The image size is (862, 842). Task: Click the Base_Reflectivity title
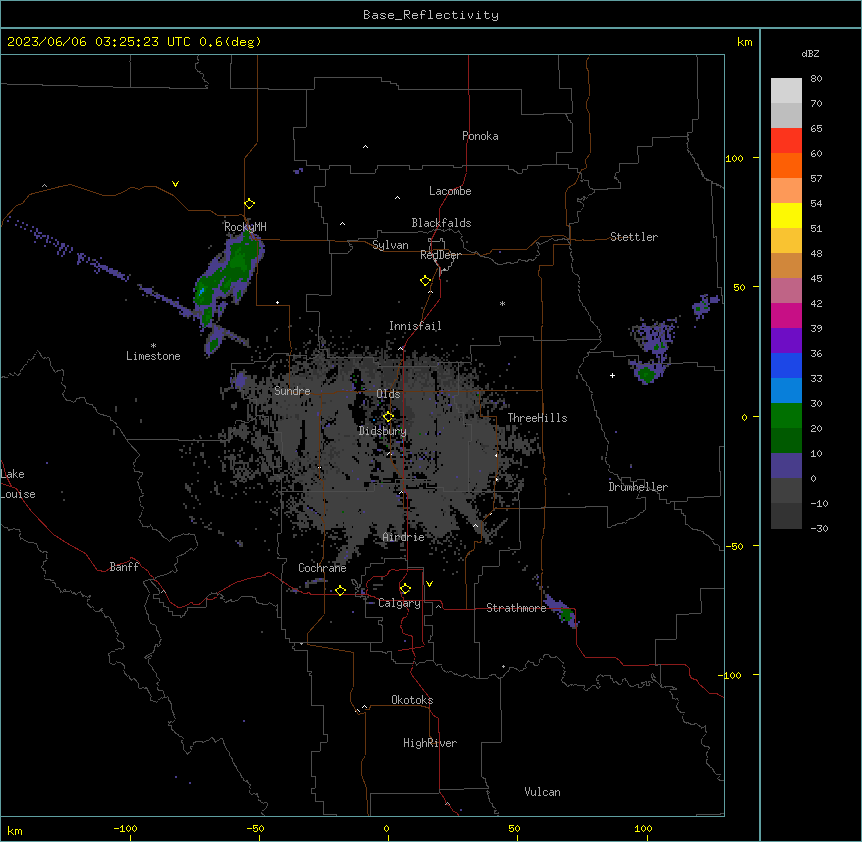click(430, 15)
